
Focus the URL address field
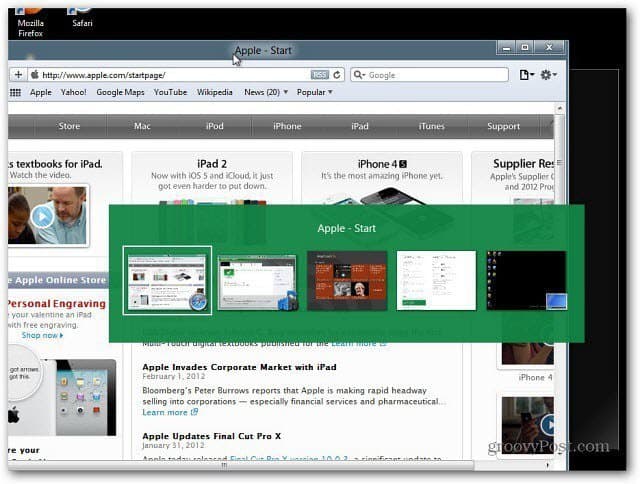coord(176,75)
